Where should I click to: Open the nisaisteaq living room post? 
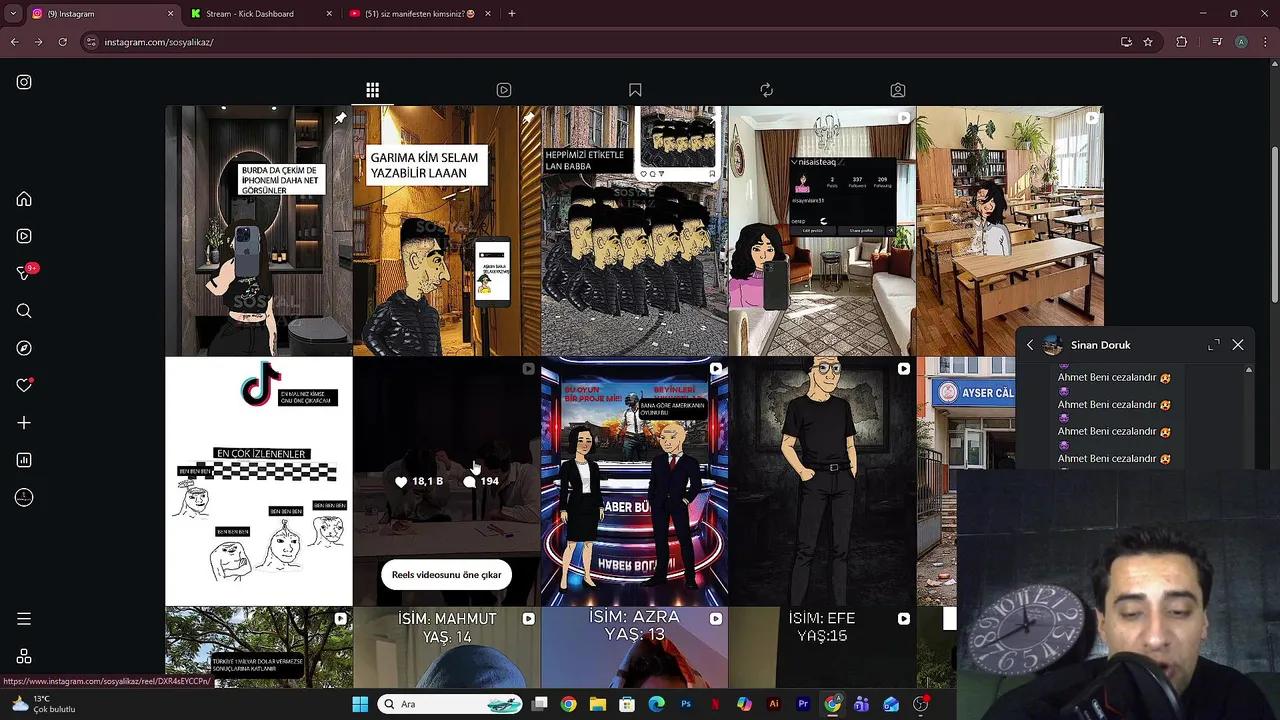click(822, 231)
